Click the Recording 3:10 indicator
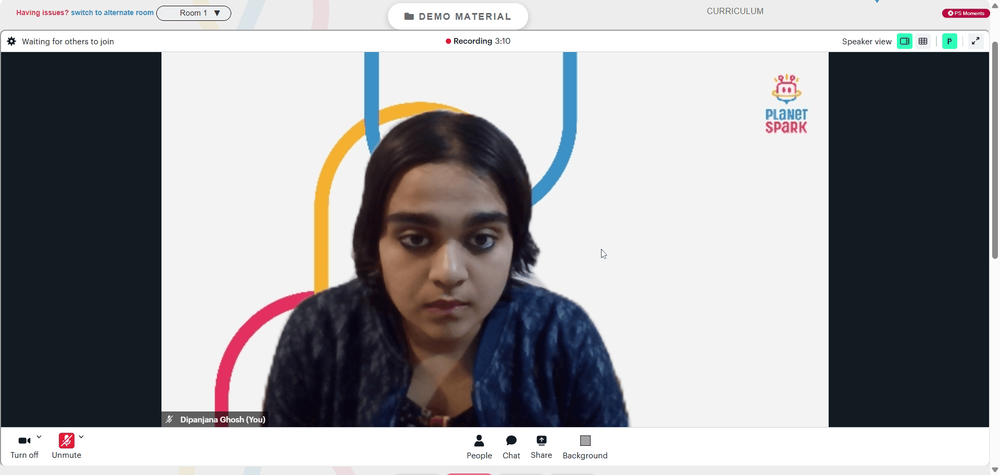 [x=478, y=41]
